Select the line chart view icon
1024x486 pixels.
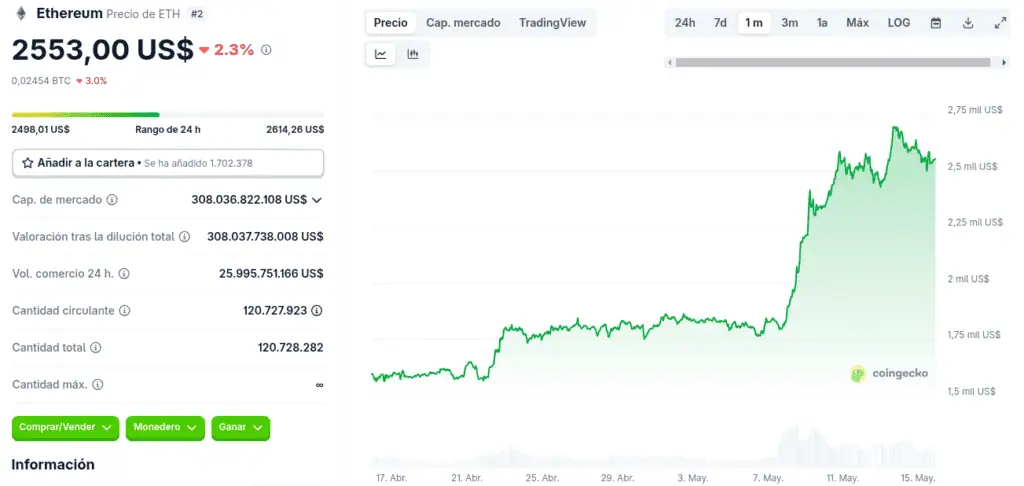click(x=381, y=54)
